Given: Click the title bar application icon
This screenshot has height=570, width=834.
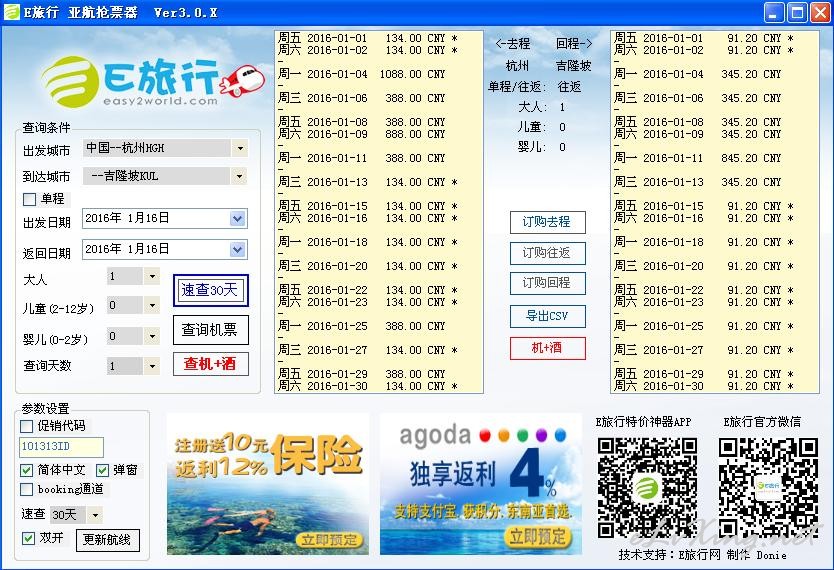Looking at the screenshot, I should [x=13, y=12].
